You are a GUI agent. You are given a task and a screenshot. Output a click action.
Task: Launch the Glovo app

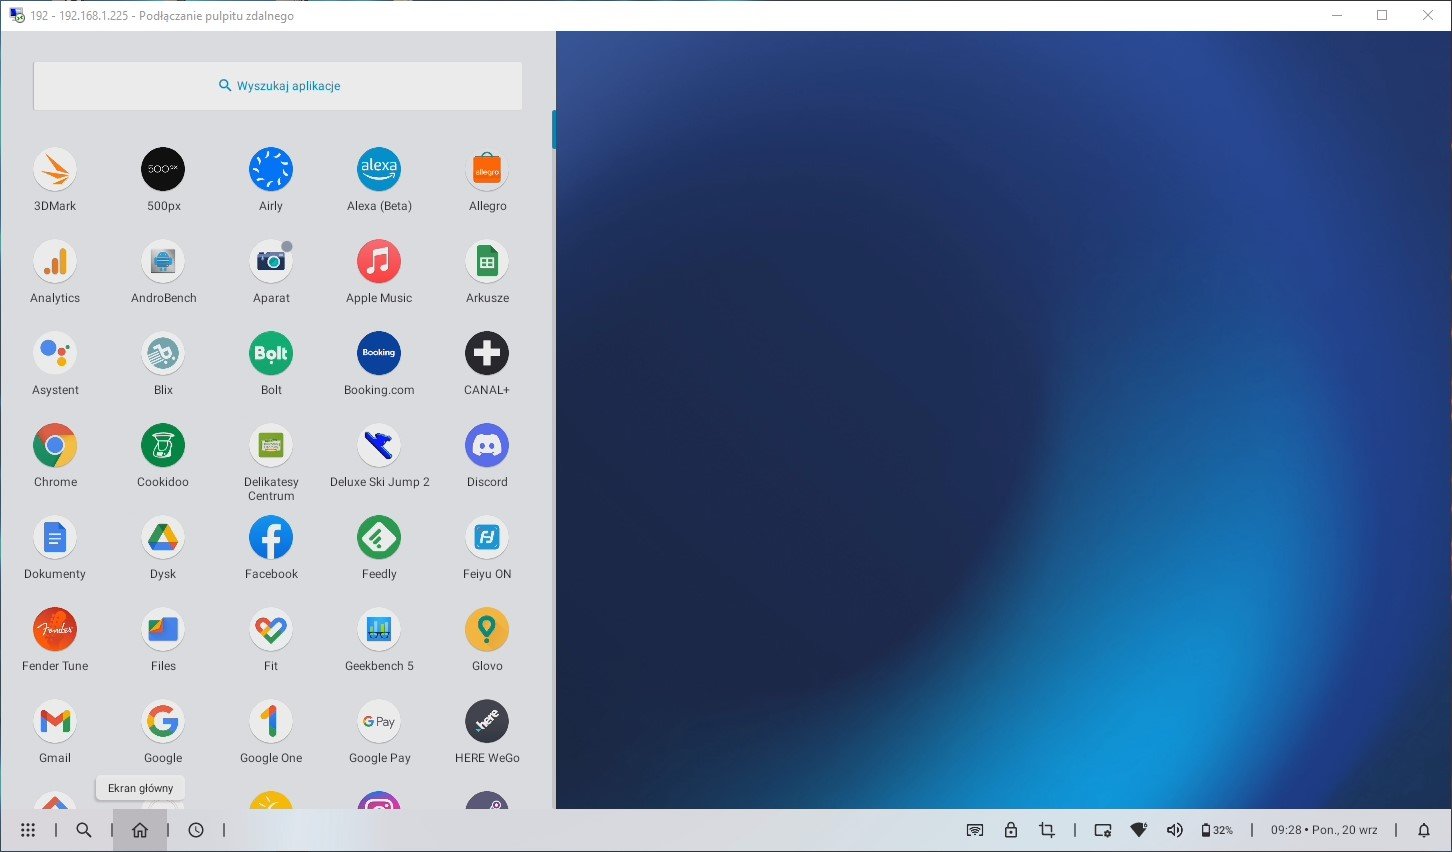tap(487, 629)
